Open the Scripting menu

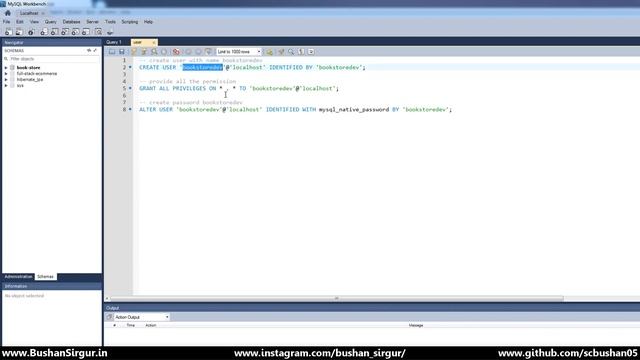(130, 22)
